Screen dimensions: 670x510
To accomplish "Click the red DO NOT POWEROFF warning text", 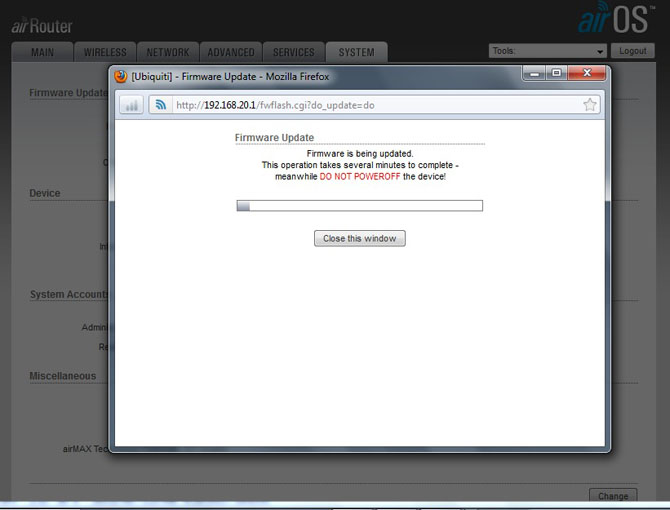I will (360, 176).
